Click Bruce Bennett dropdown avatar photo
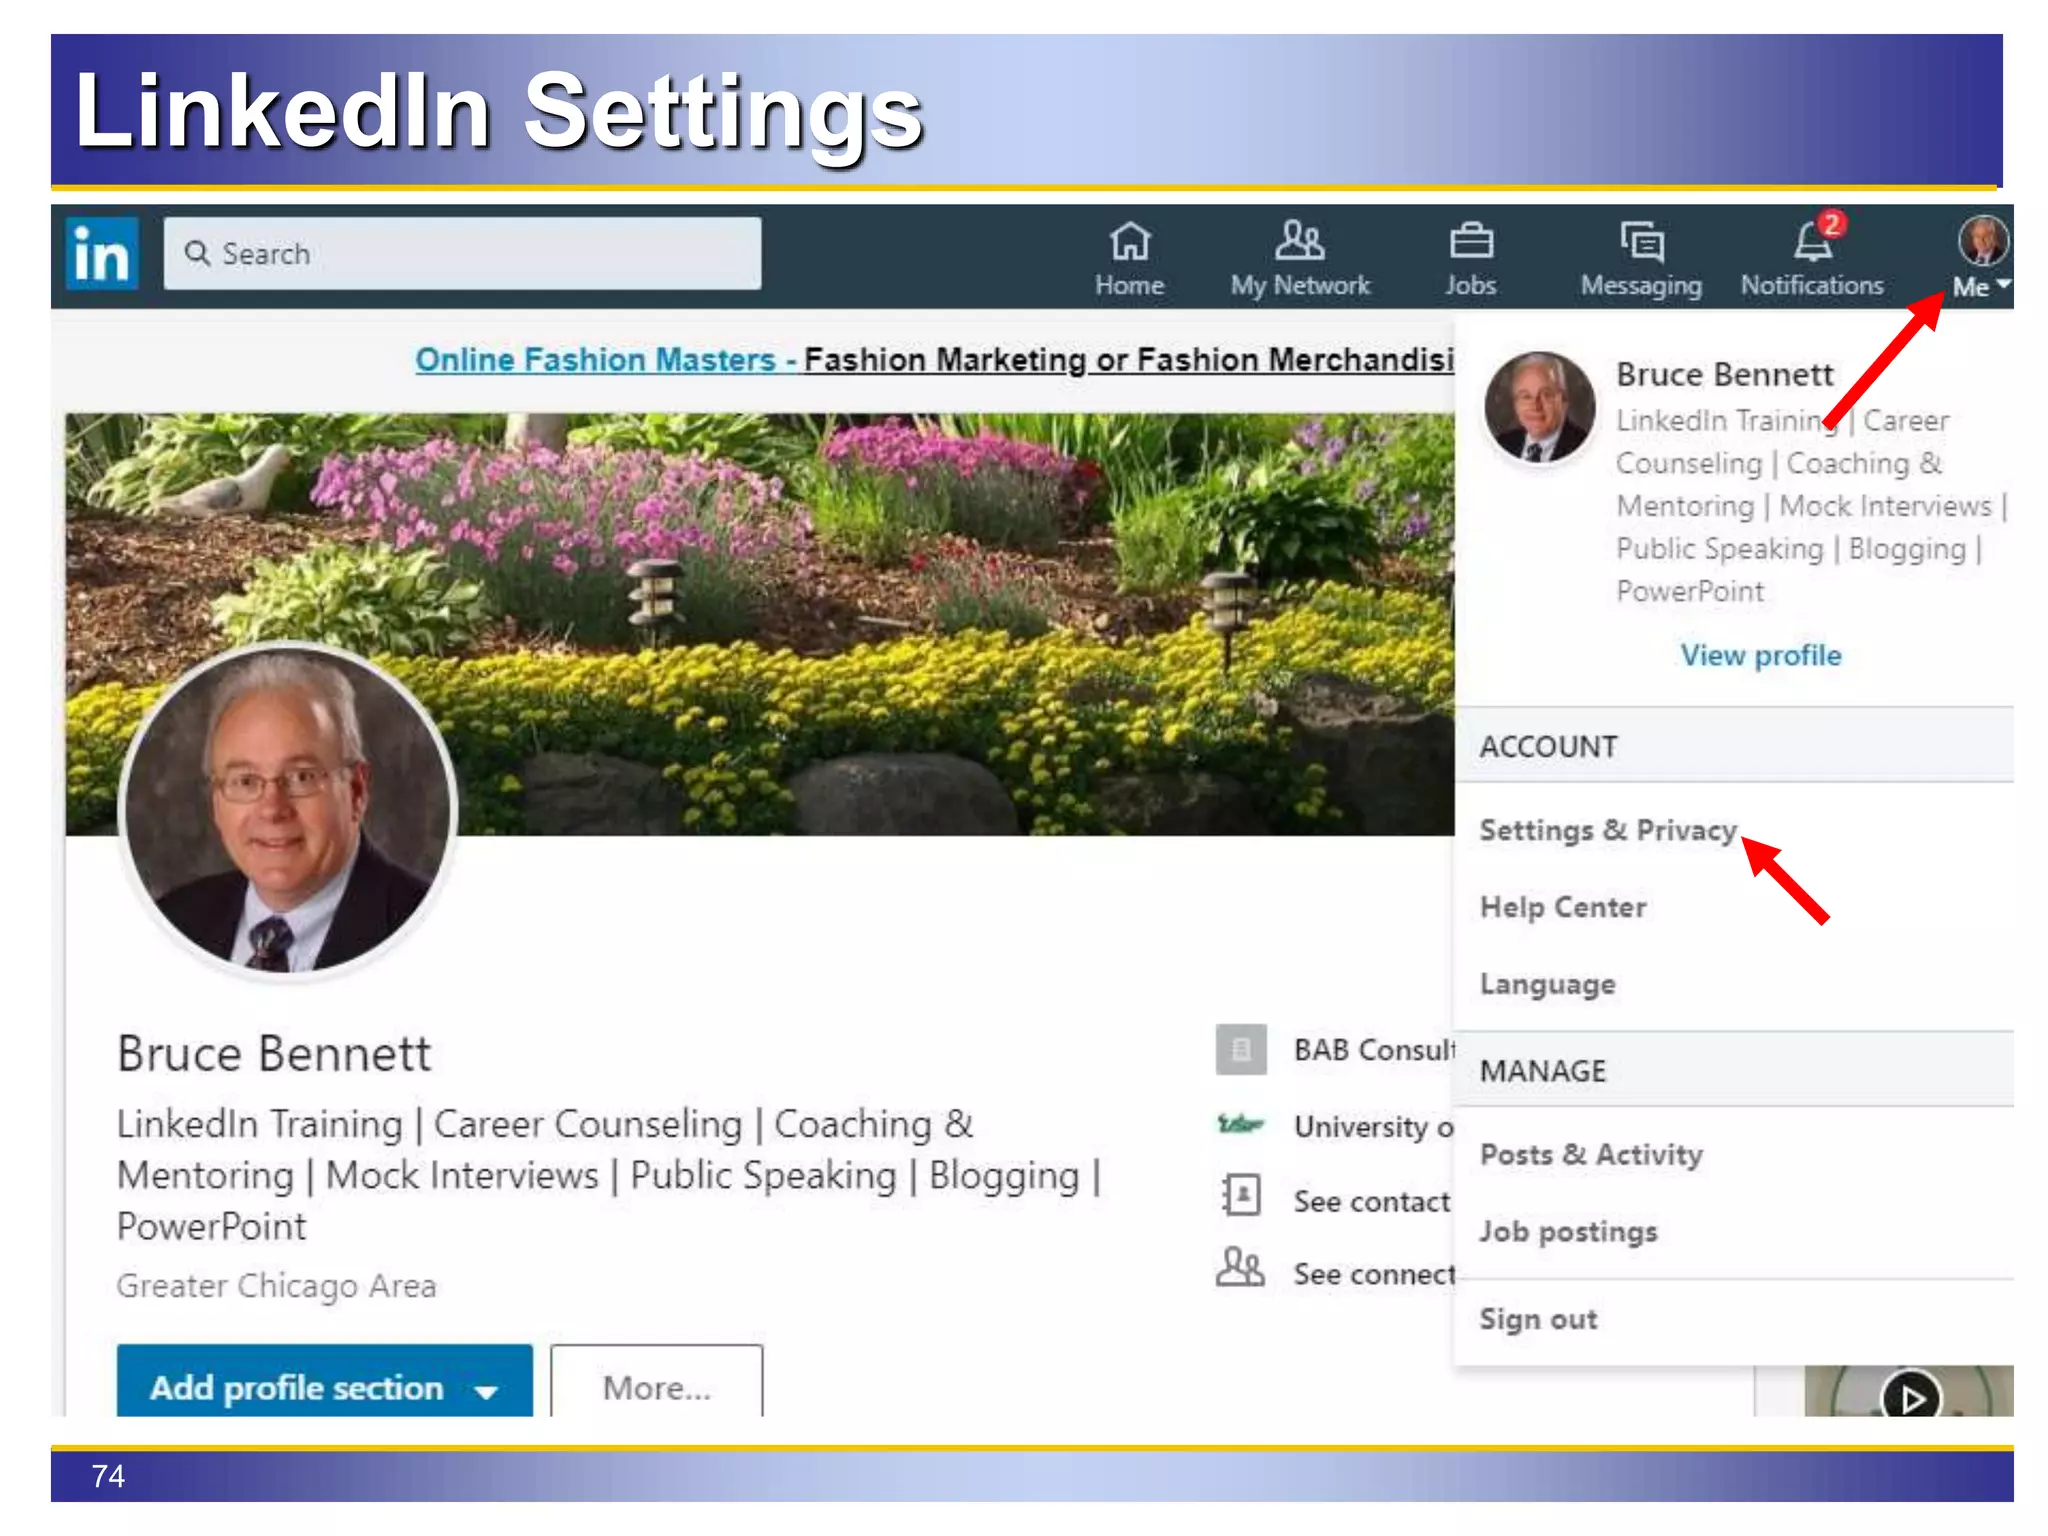Viewport: 2048px width, 1536px height. (1540, 407)
